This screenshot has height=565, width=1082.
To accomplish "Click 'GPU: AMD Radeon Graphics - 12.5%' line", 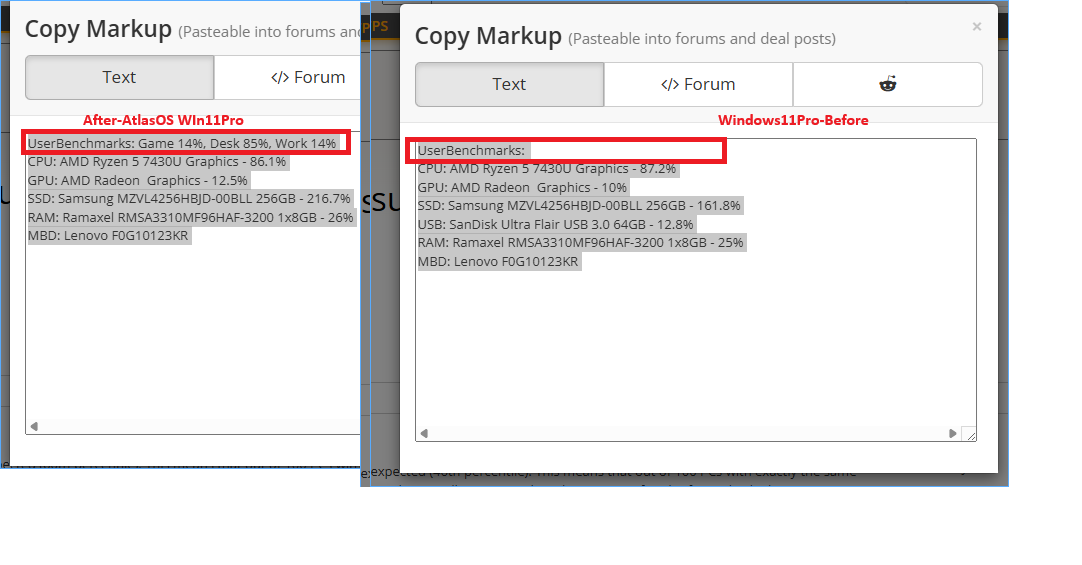I will [x=137, y=180].
